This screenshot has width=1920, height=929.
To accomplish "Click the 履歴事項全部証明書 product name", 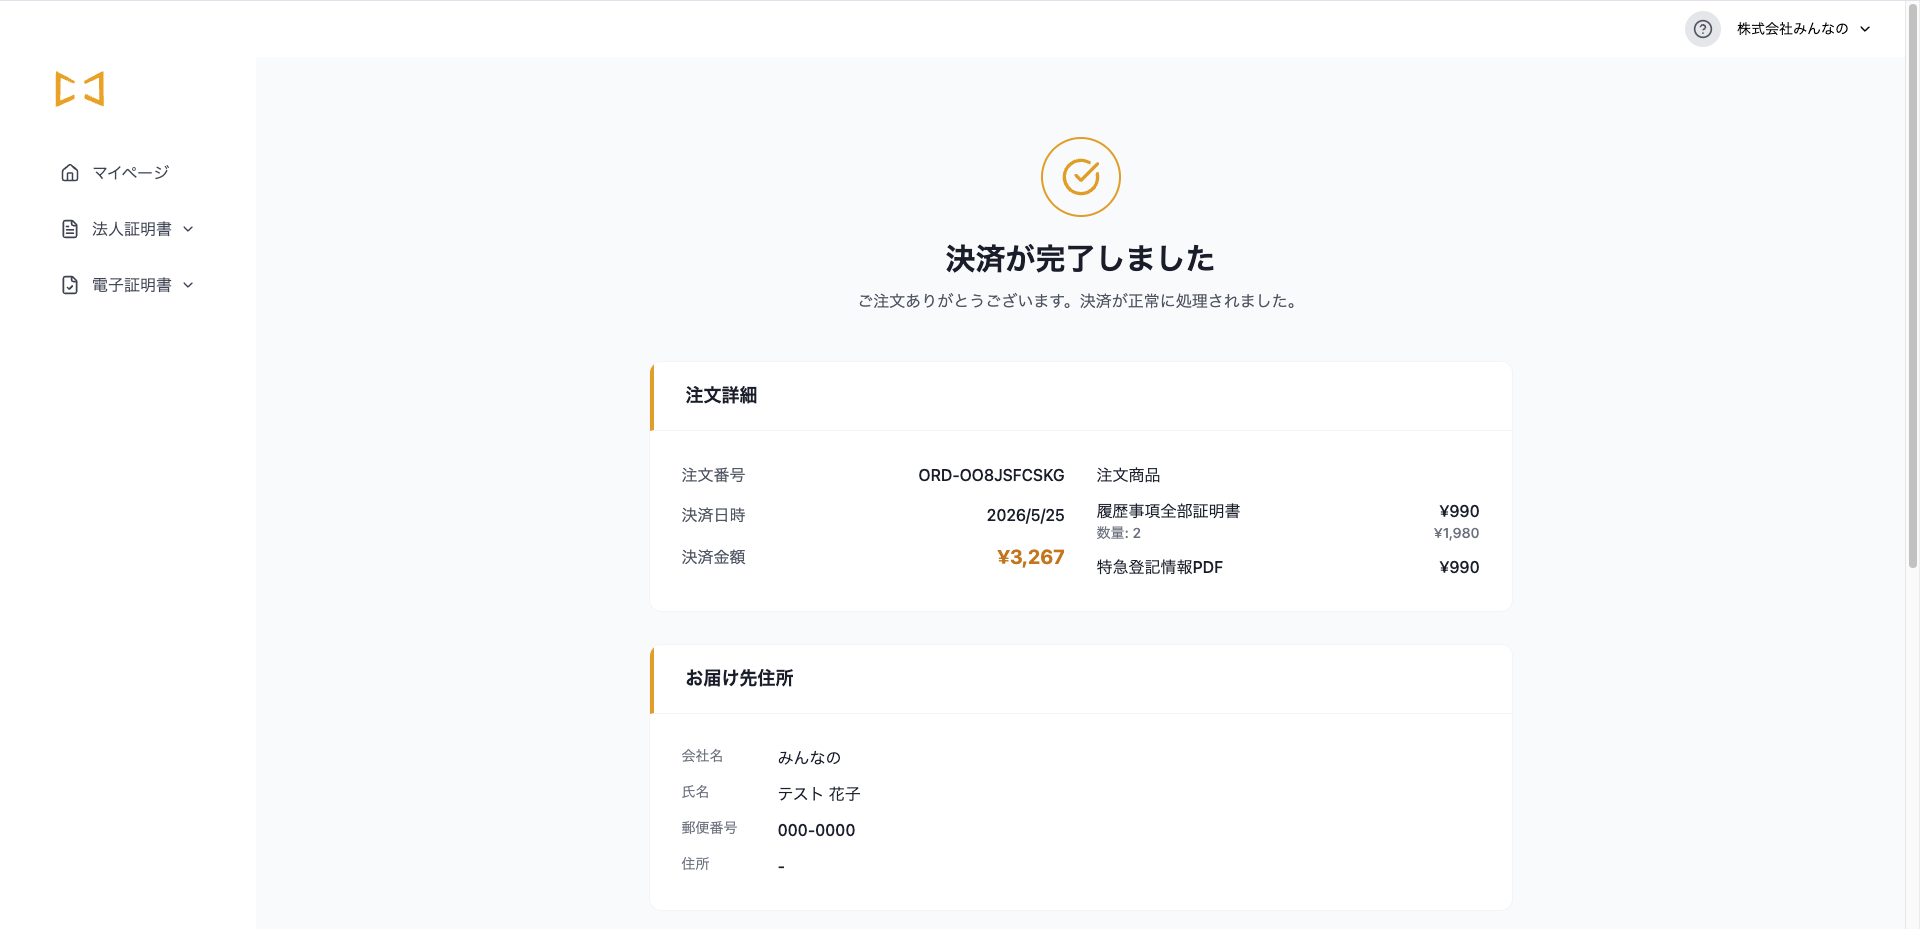I will [1168, 511].
